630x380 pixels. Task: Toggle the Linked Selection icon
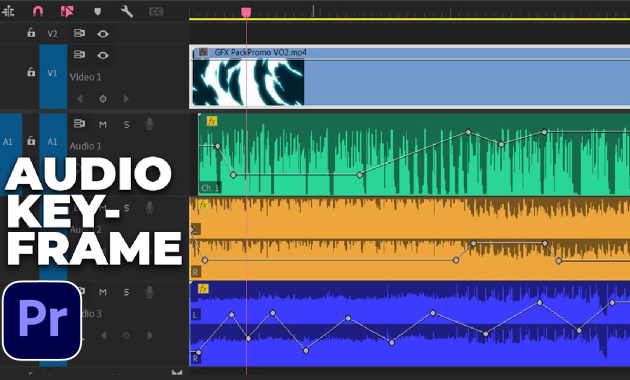pyautogui.click(x=67, y=11)
